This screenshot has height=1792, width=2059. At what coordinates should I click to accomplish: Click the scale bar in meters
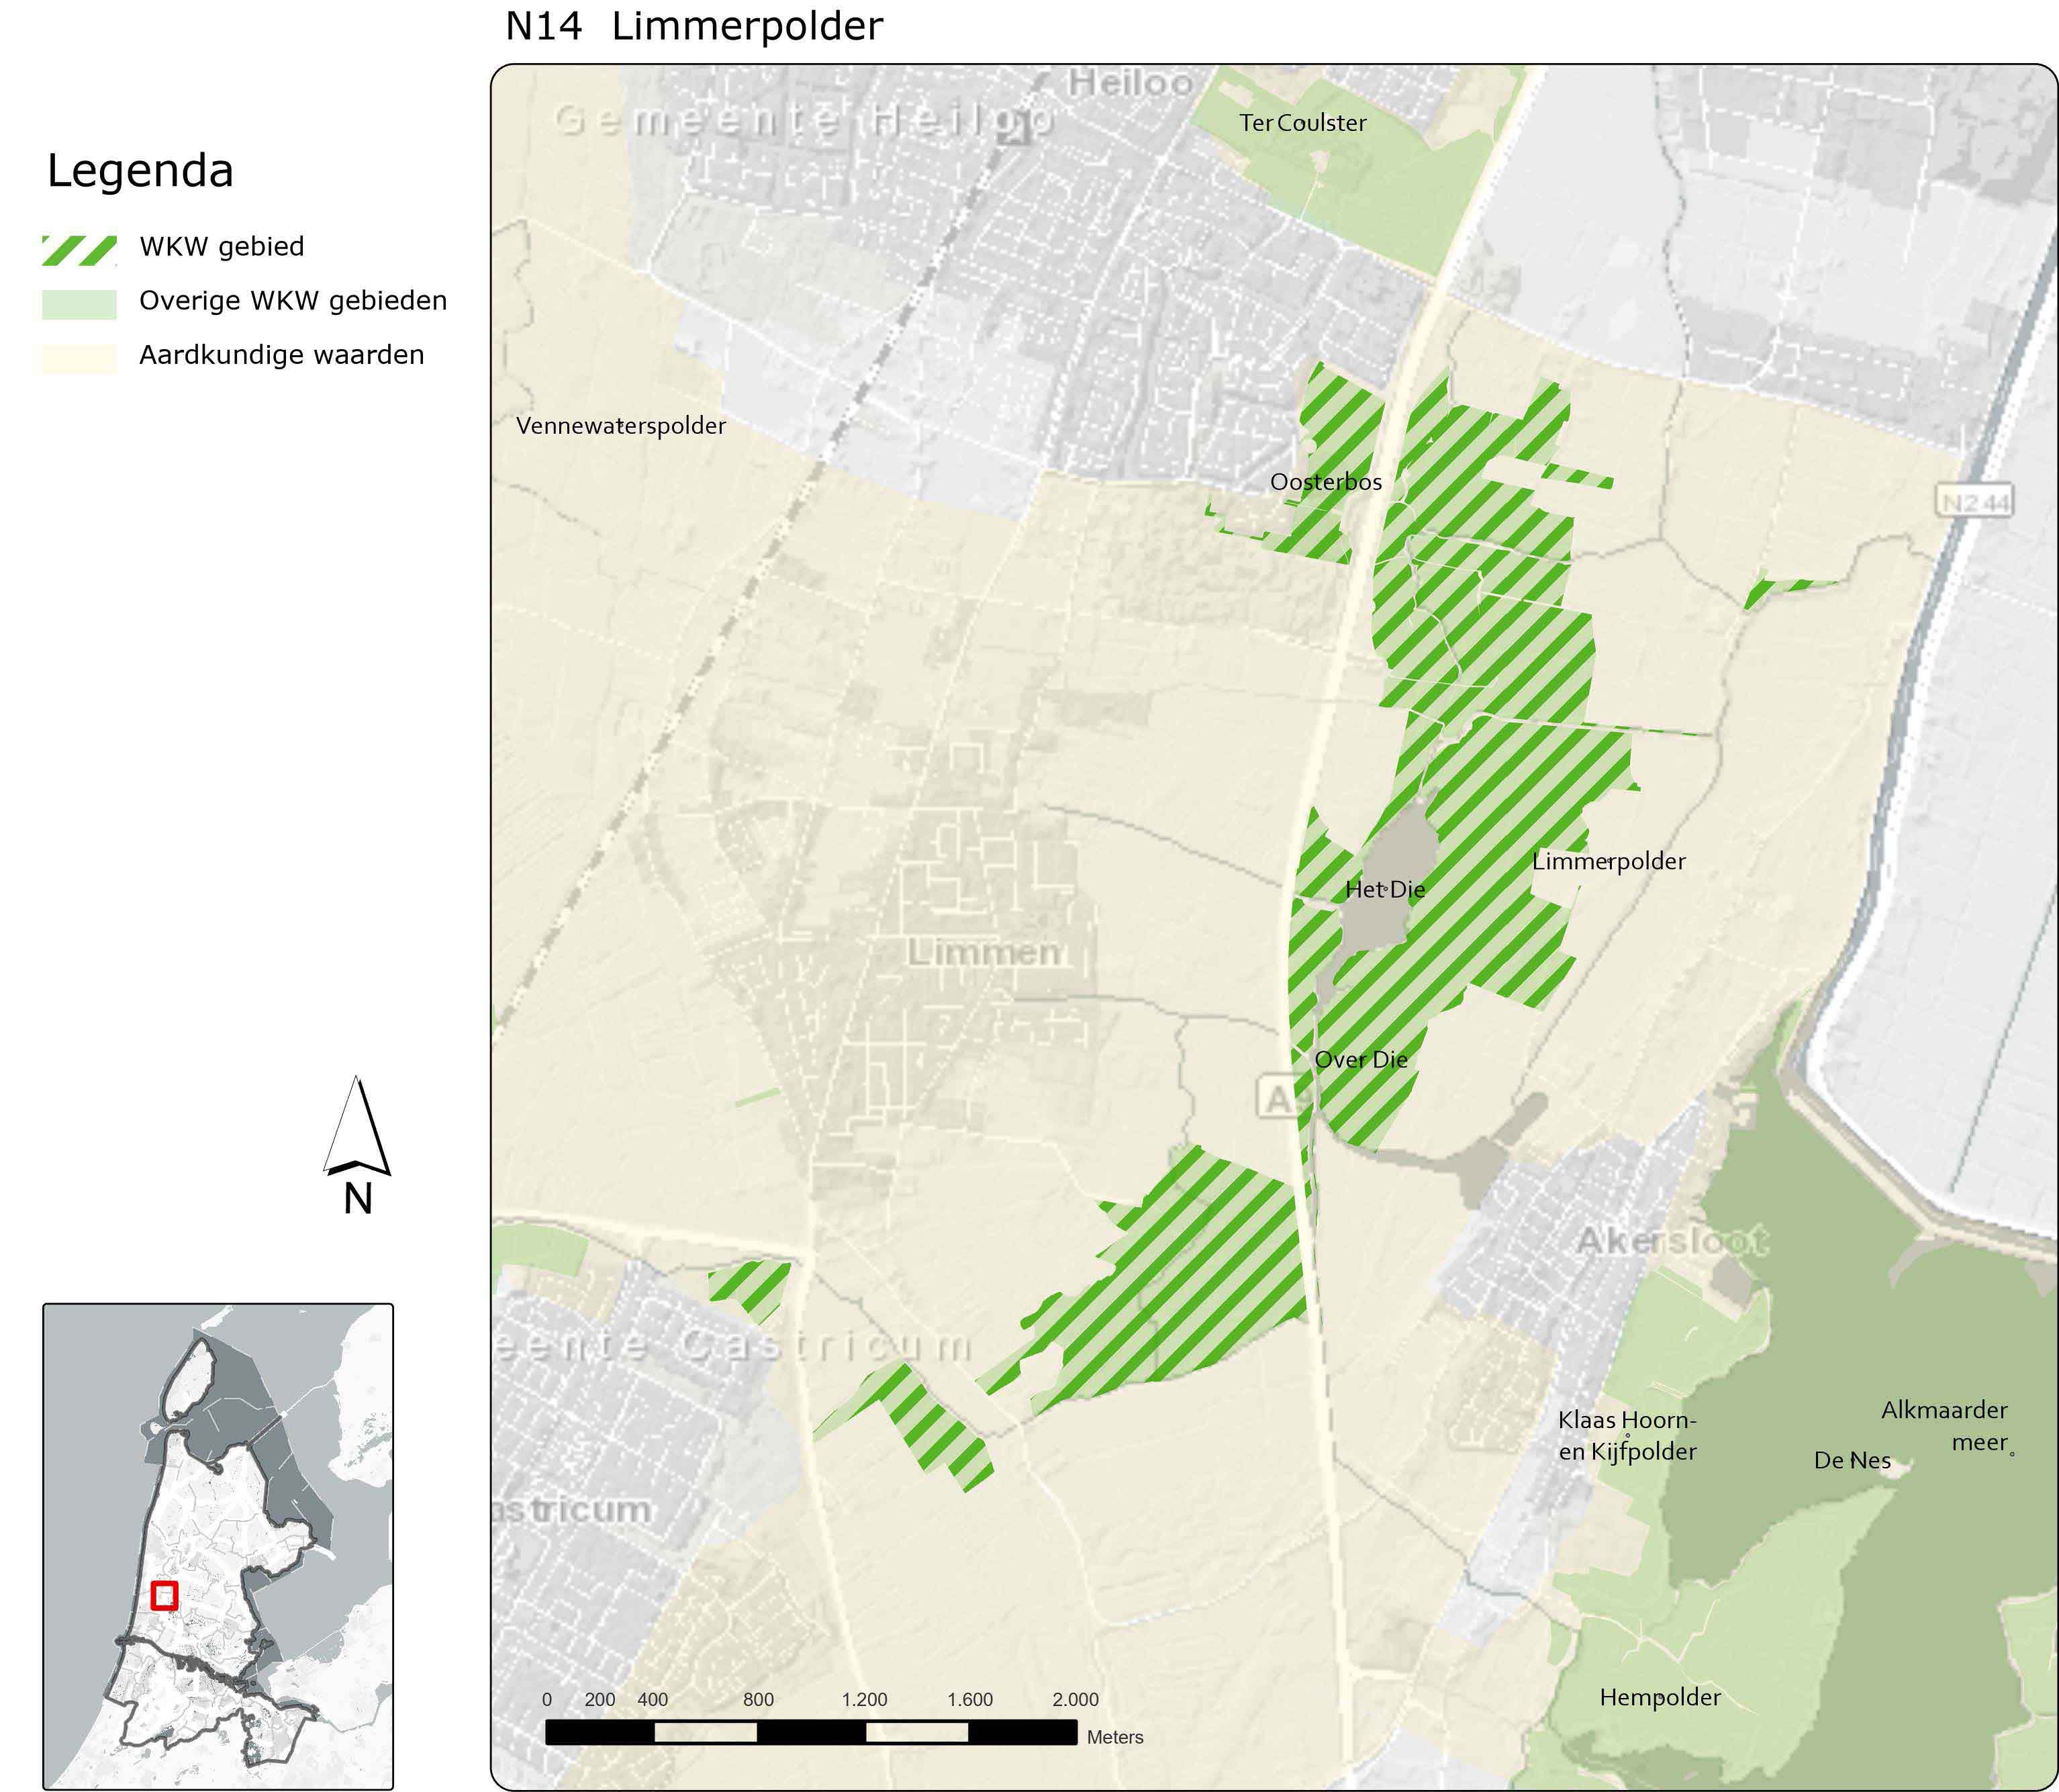point(810,1732)
